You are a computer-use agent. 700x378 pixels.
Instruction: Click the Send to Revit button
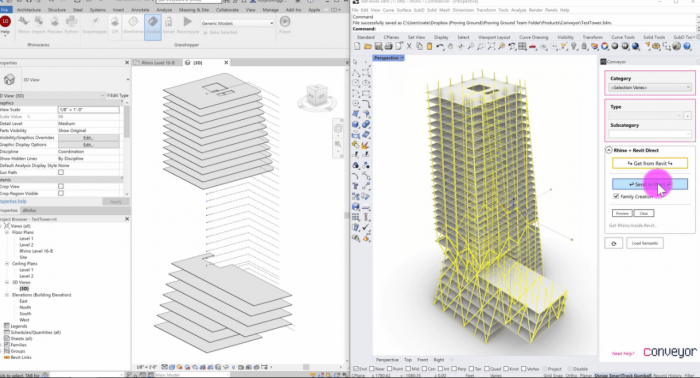point(650,184)
